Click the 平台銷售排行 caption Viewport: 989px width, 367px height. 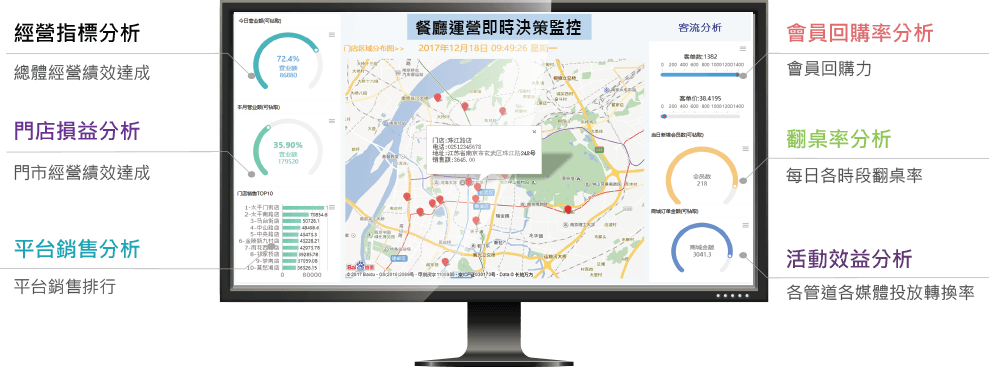point(65,286)
